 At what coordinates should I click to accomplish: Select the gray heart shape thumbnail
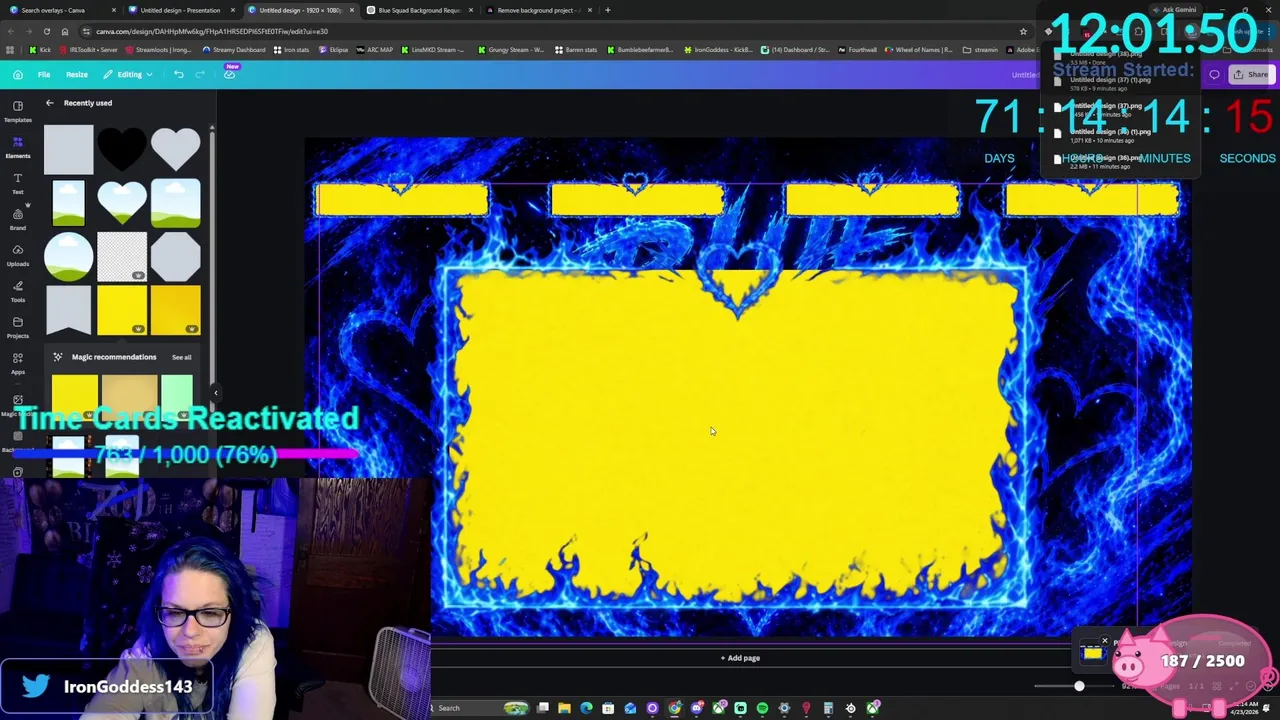175,149
